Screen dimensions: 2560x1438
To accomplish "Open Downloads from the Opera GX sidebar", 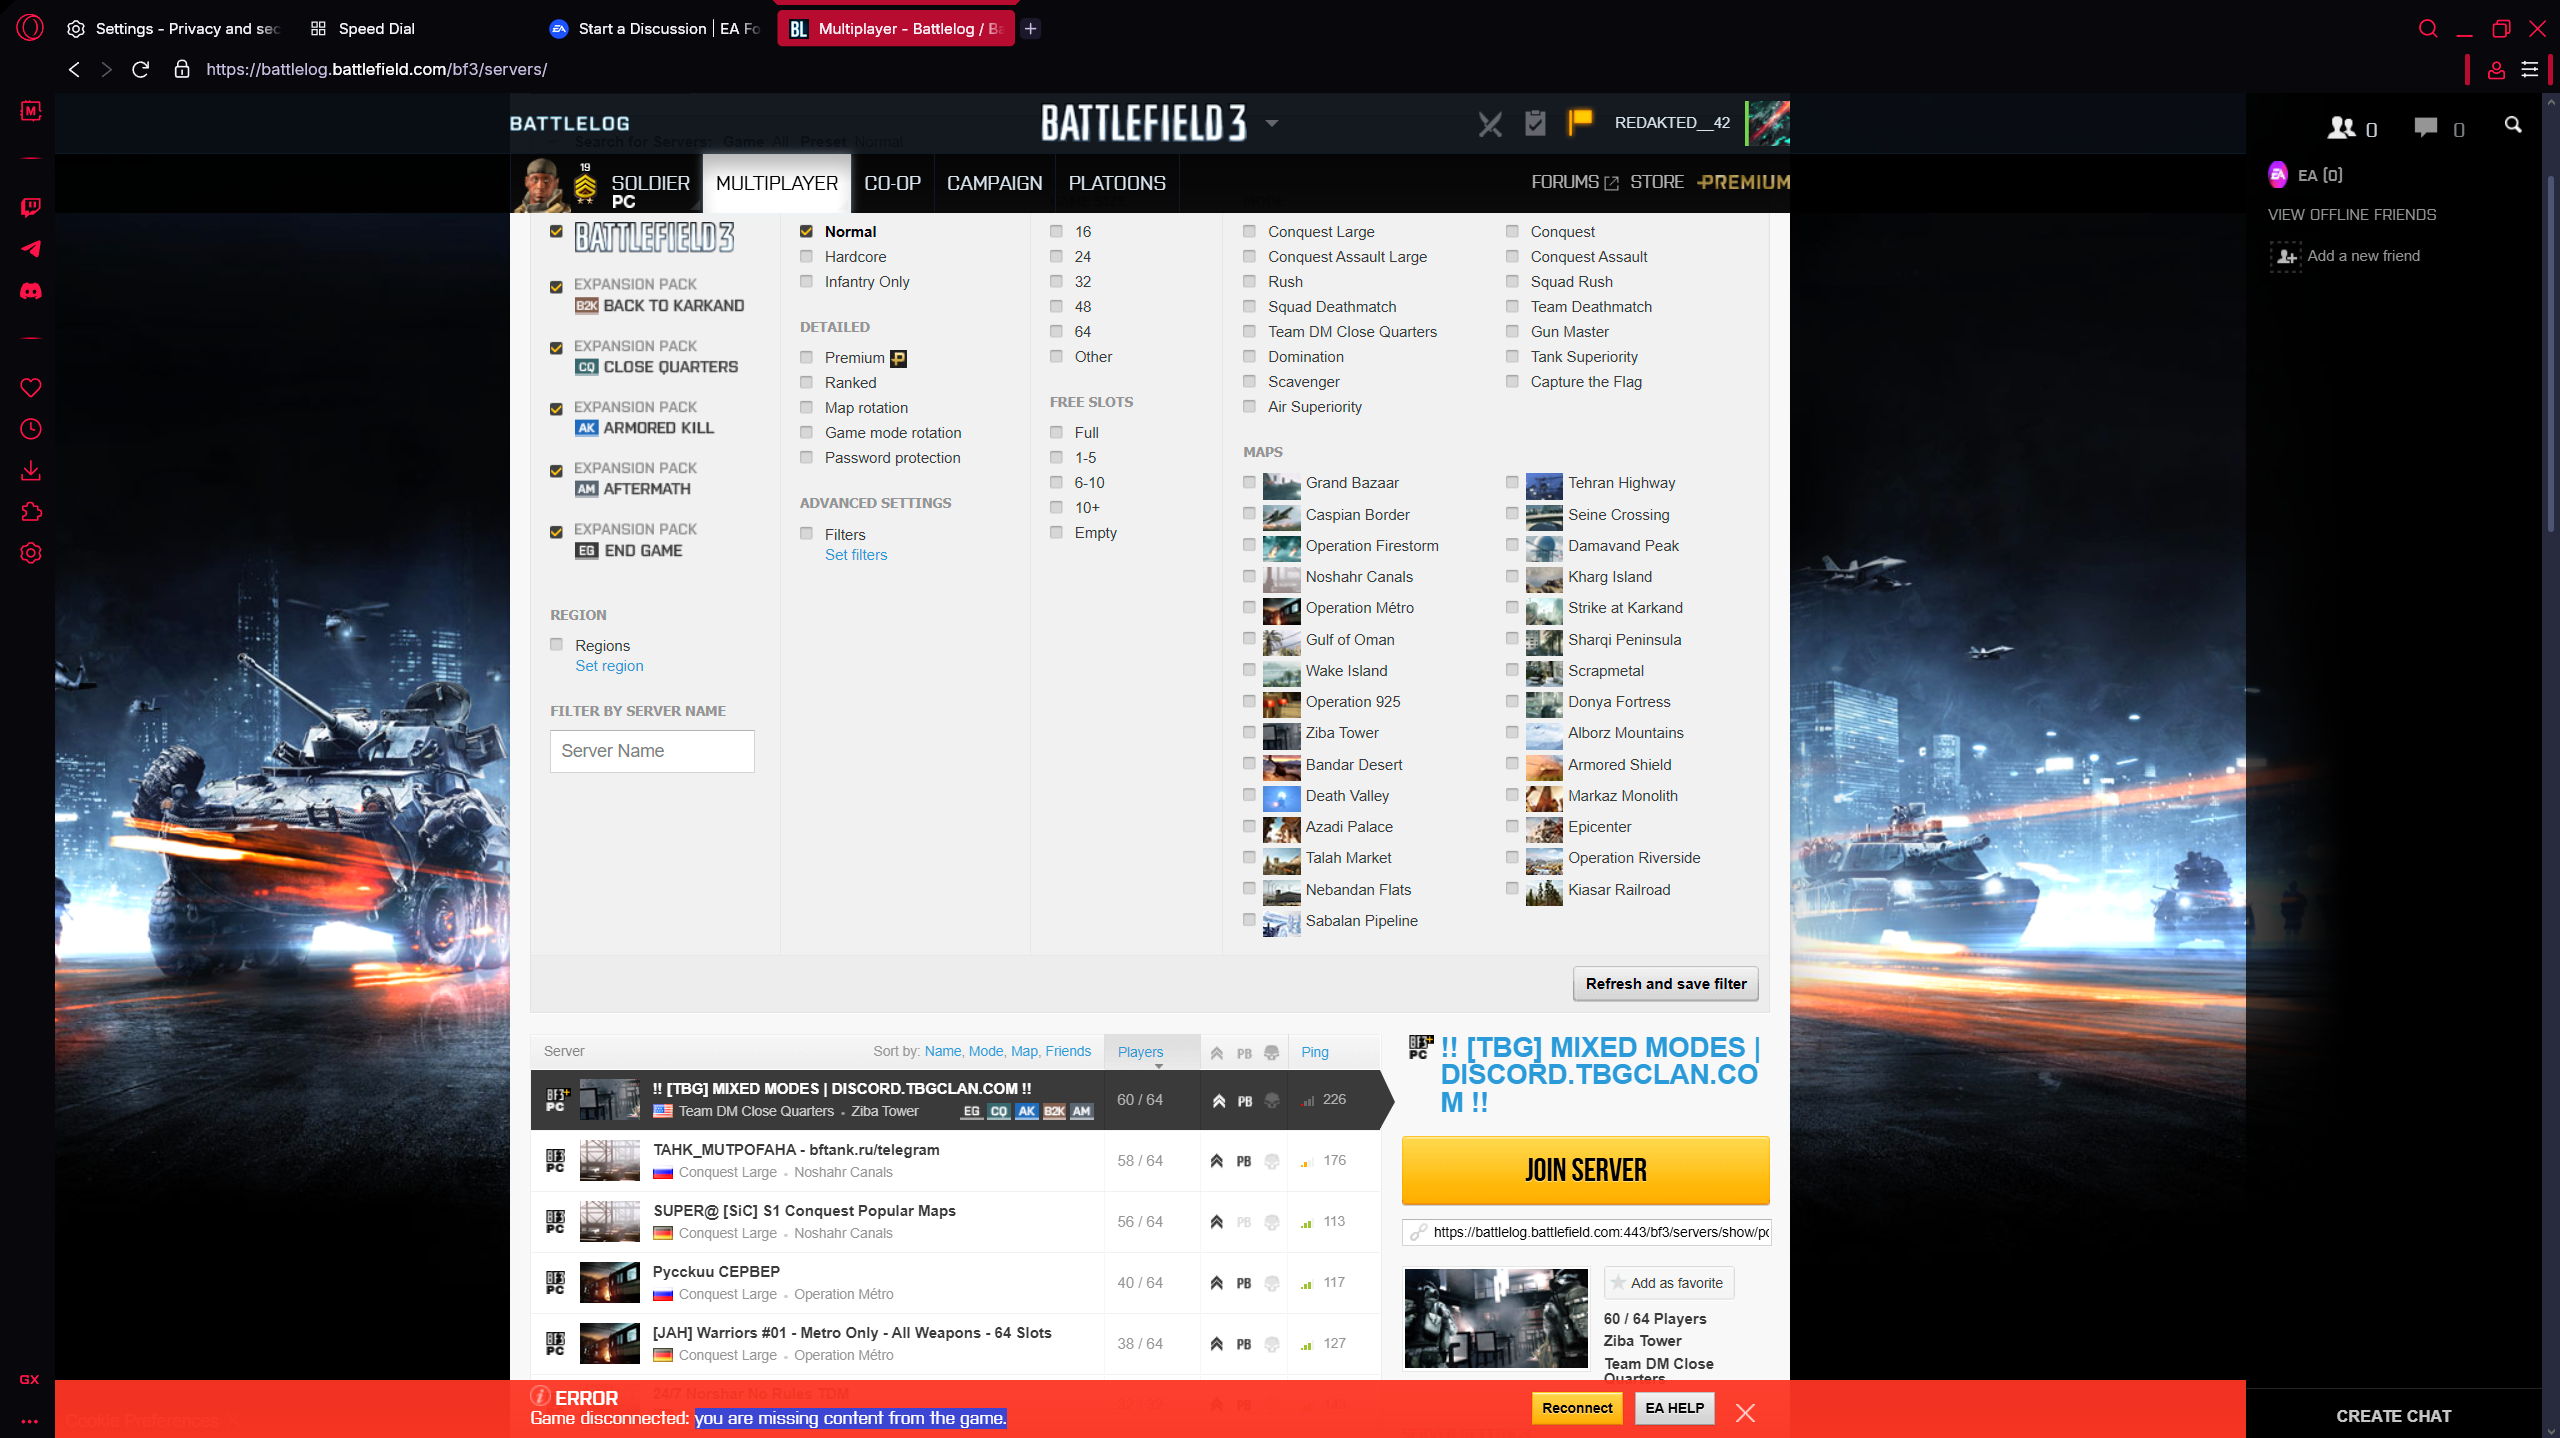I will 31,470.
